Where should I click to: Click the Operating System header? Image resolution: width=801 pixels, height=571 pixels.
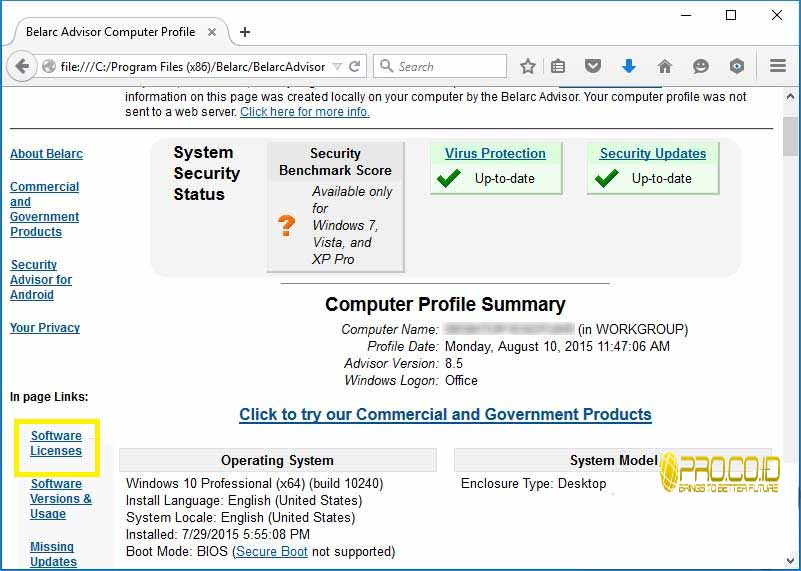pyautogui.click(x=277, y=460)
